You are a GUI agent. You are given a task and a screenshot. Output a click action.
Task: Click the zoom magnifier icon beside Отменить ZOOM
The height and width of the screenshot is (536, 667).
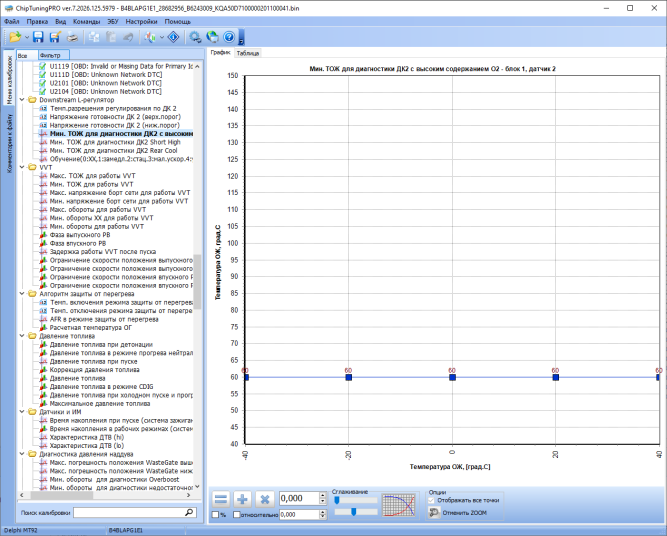click(x=434, y=513)
